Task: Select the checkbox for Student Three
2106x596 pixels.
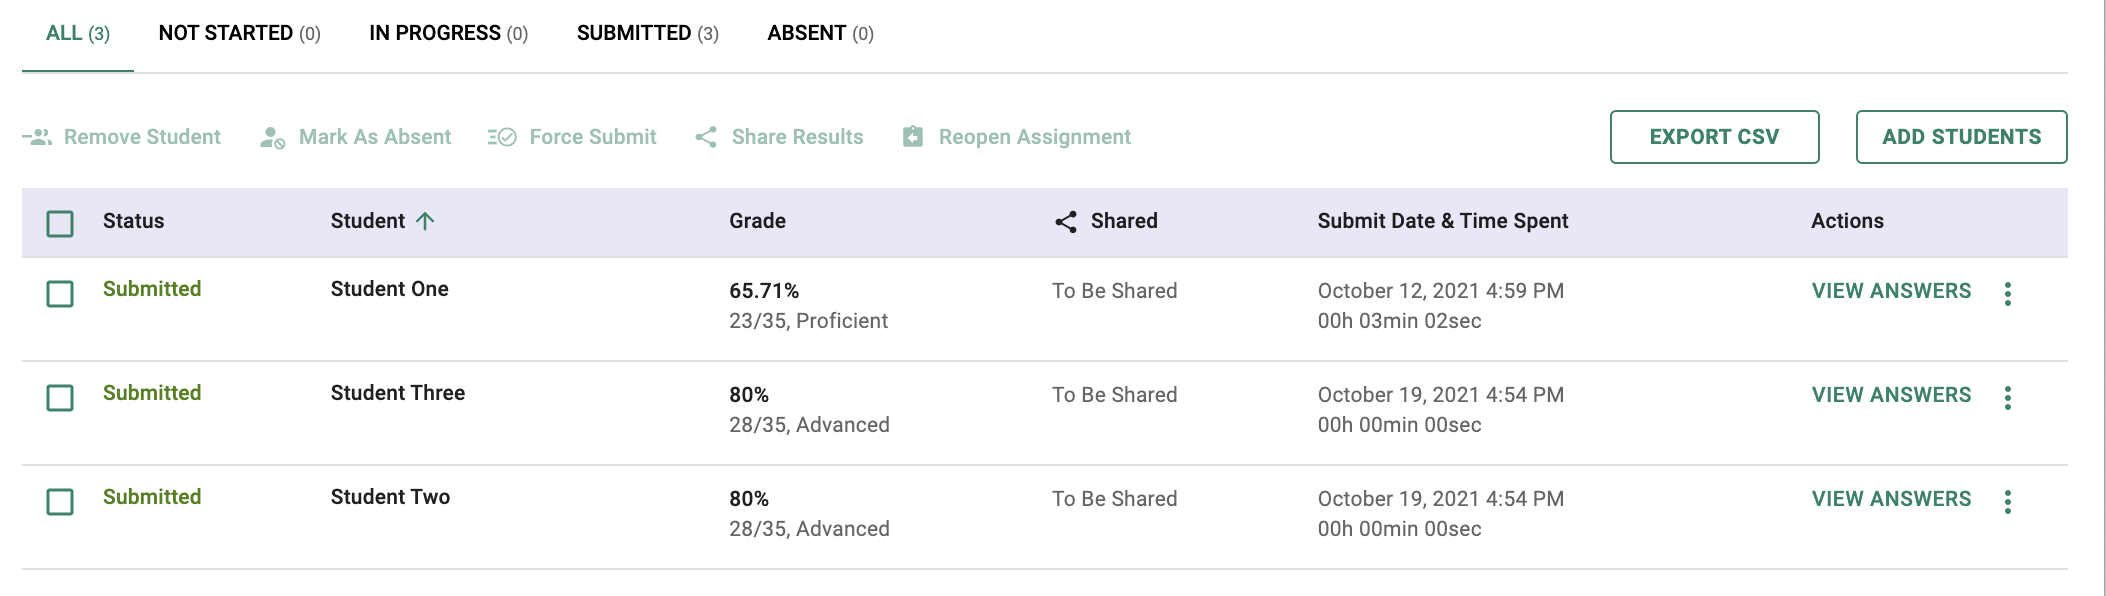Action: pos(60,398)
